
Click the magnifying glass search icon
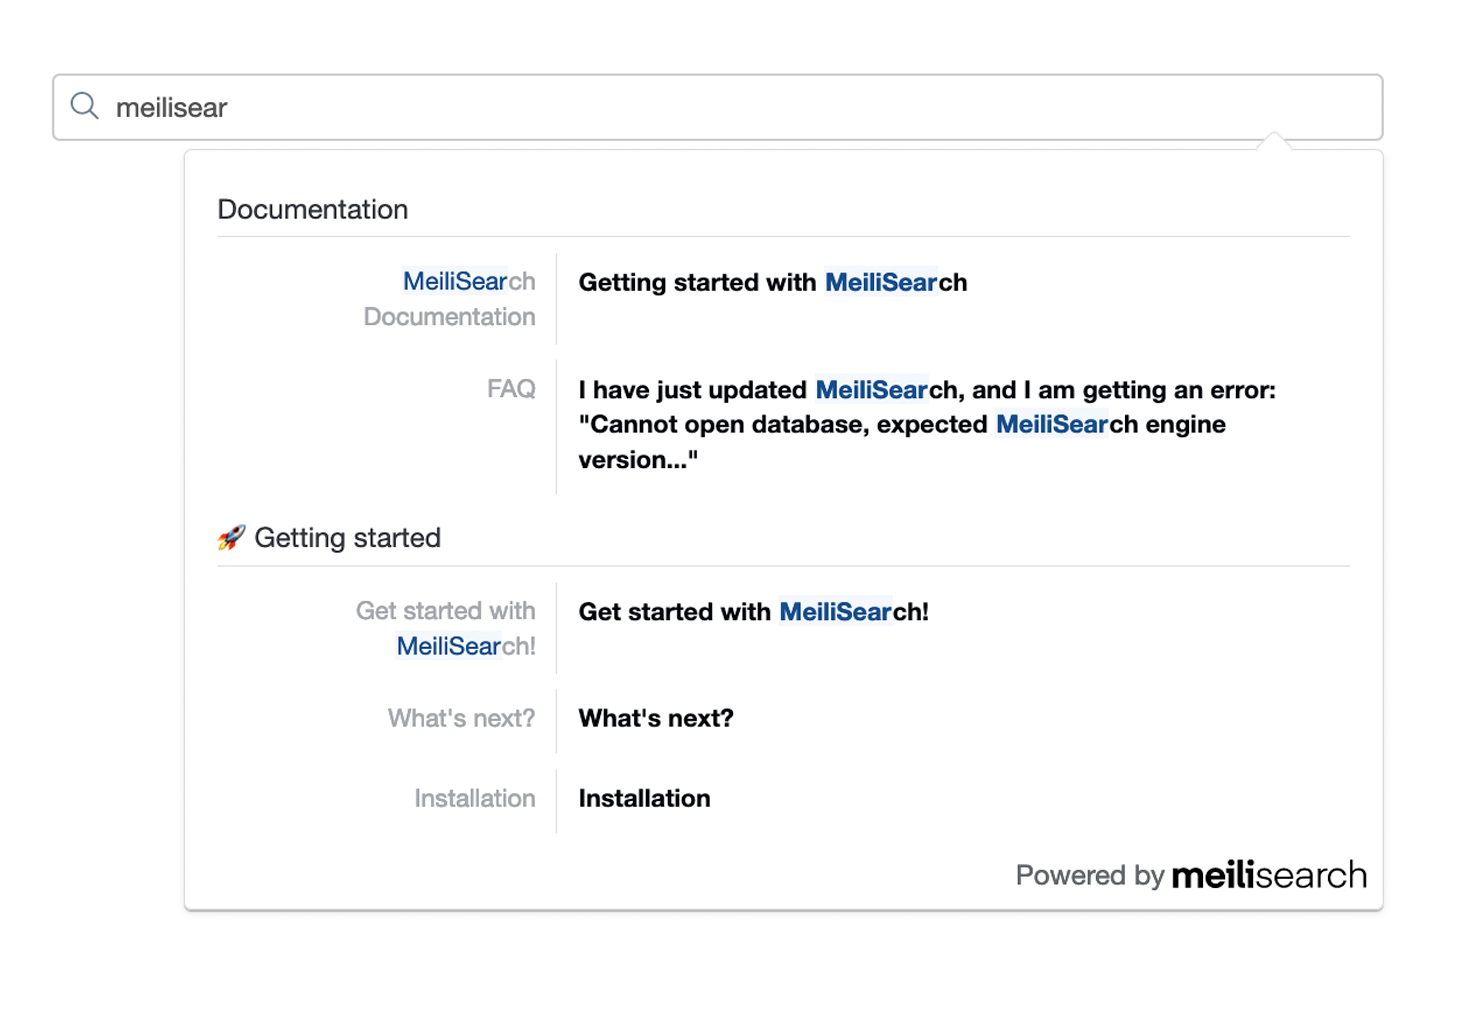tap(85, 106)
